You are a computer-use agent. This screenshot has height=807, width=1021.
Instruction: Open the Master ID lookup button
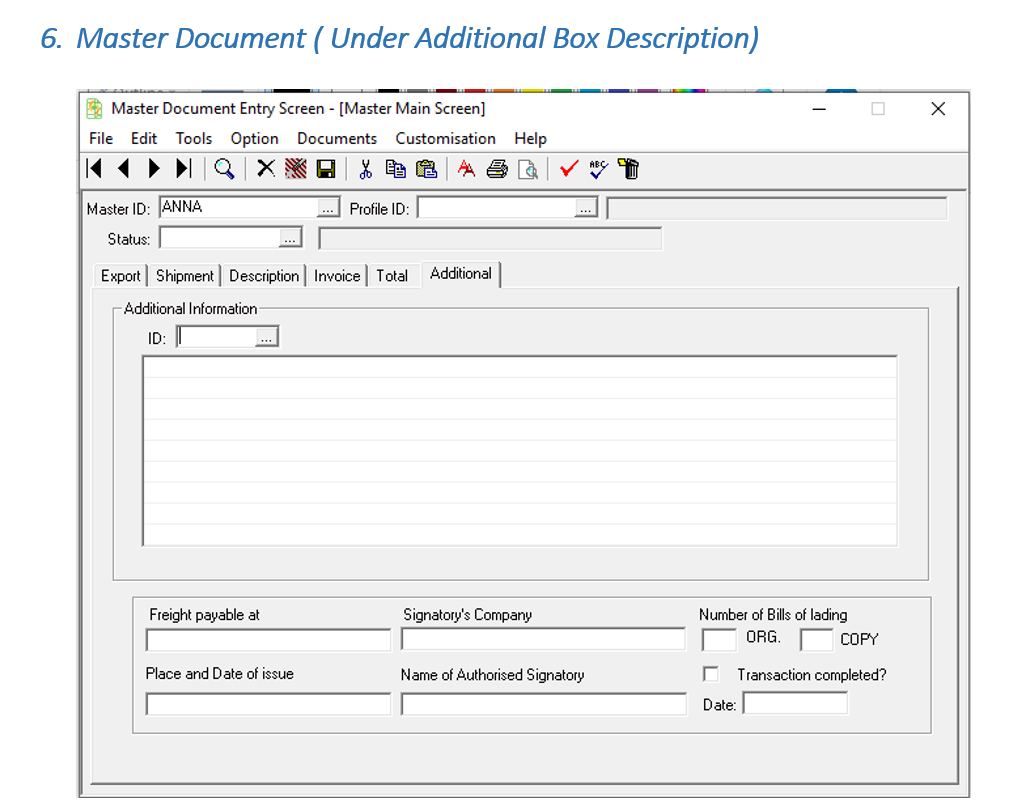(328, 208)
